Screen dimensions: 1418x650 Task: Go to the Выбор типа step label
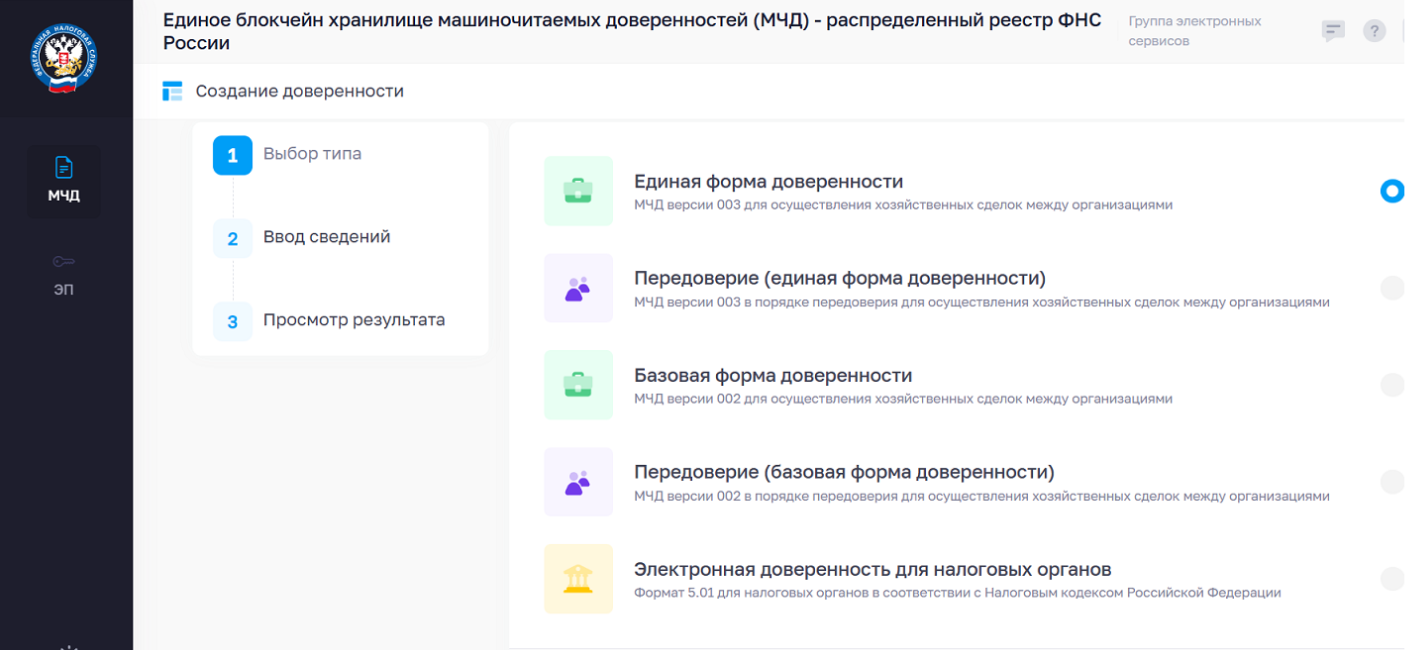tap(312, 154)
